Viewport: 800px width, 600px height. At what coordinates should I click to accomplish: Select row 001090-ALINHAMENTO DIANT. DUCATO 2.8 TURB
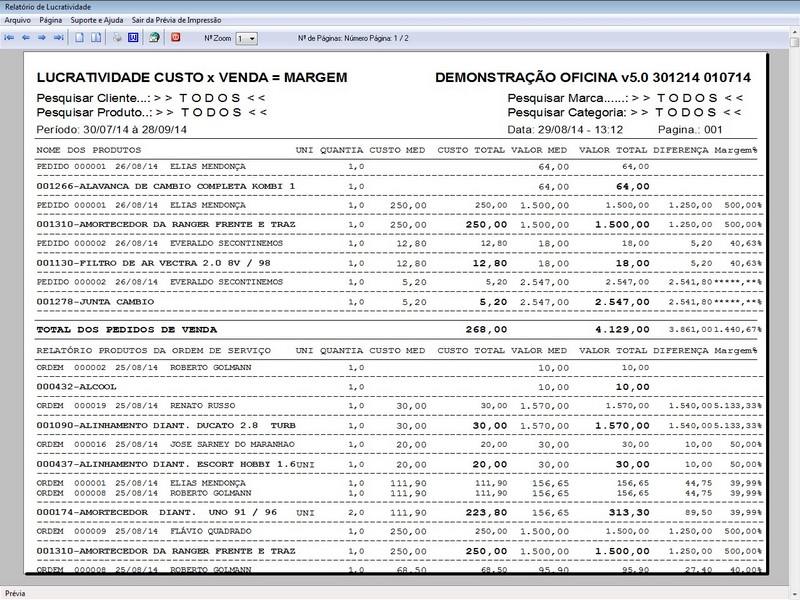[399, 426]
